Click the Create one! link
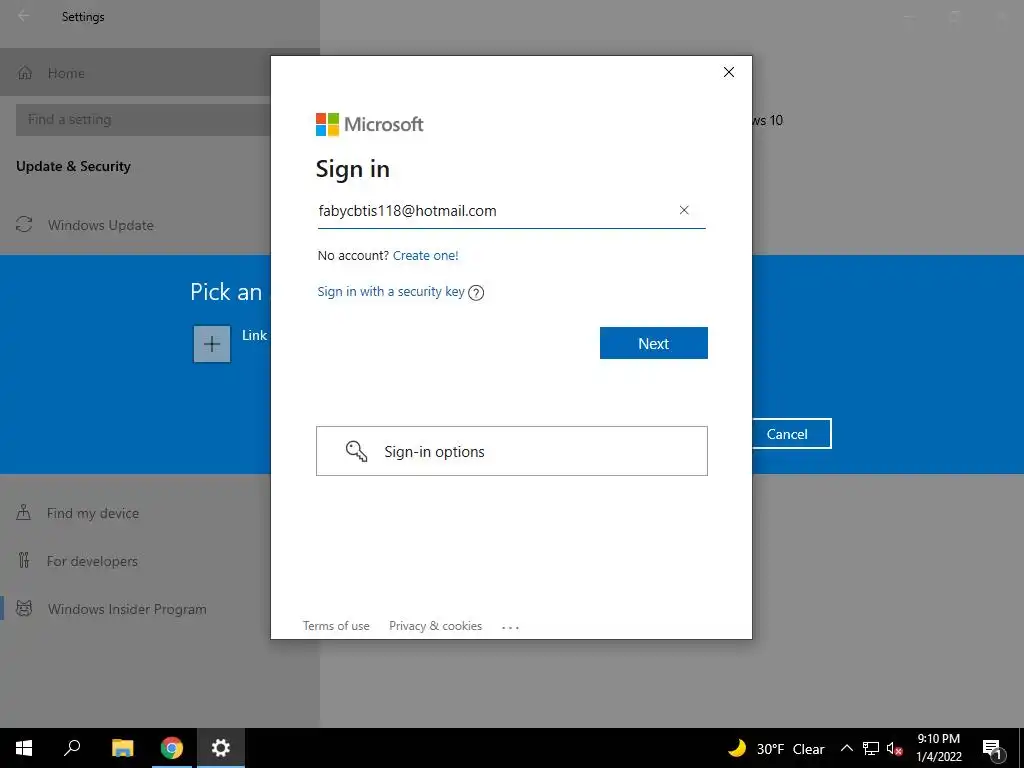 (x=426, y=255)
